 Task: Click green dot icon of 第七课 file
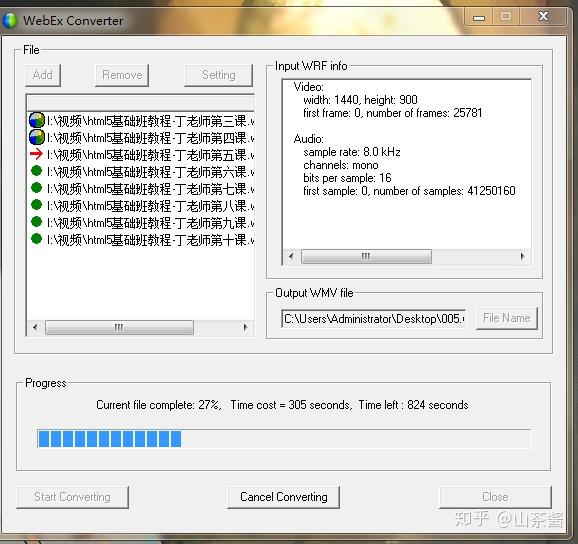tap(36, 188)
